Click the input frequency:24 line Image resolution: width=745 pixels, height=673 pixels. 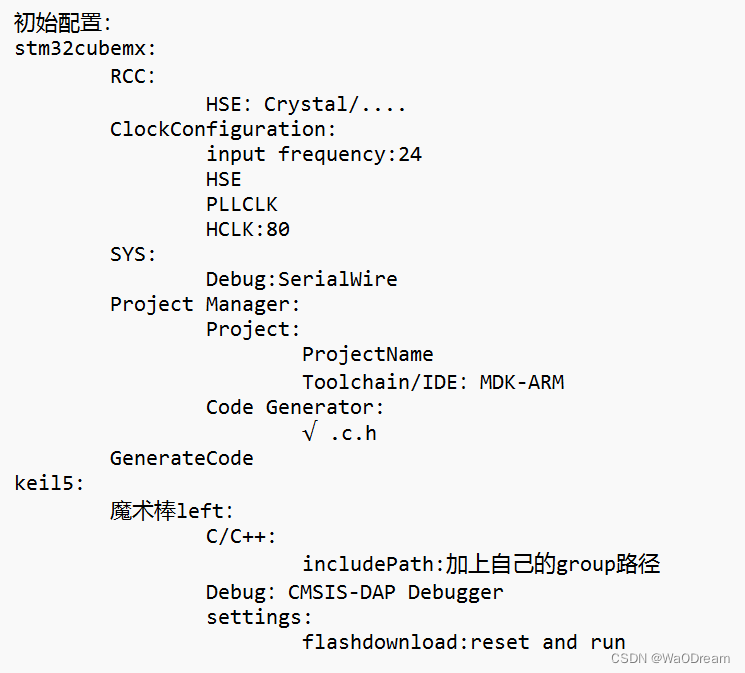(x=314, y=154)
